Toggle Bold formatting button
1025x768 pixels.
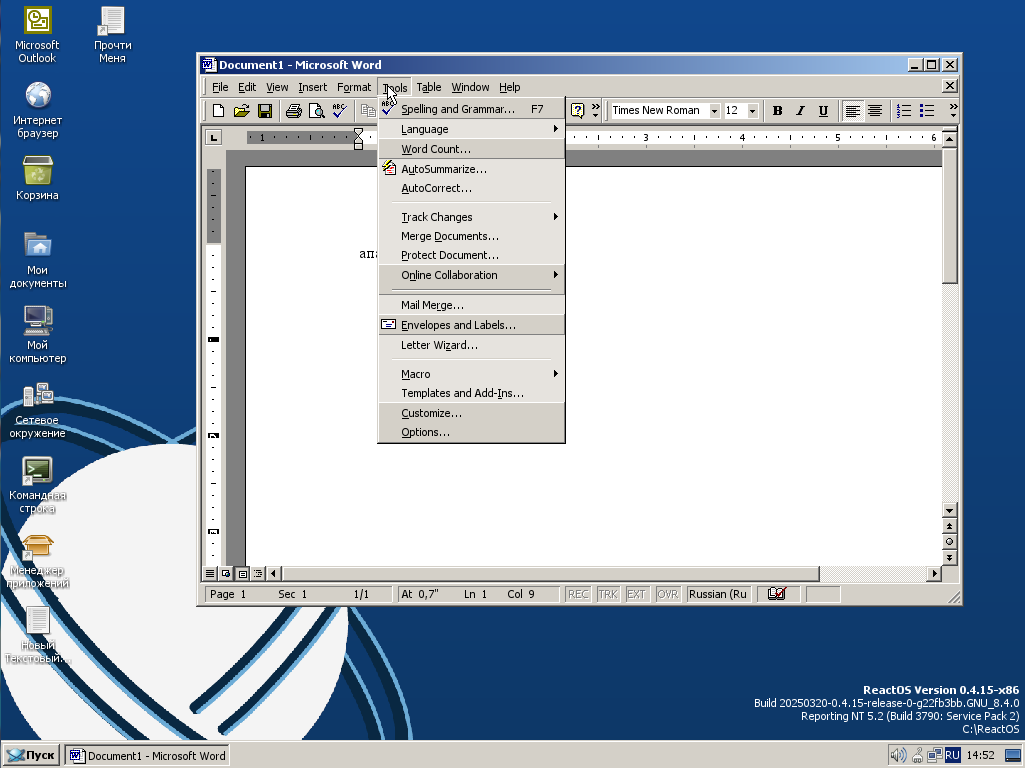(x=777, y=111)
